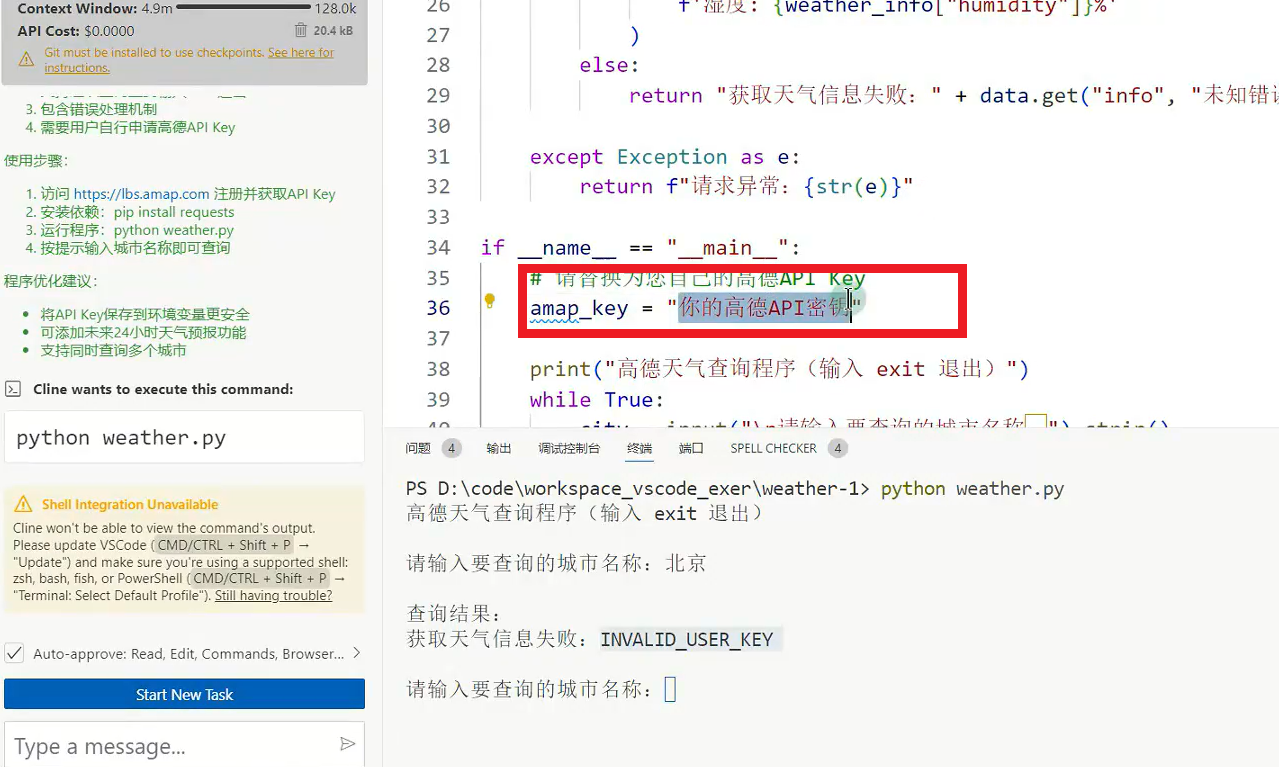Click line number 38 in the gutter
Screen dimensions: 1279x767
click(x=438, y=369)
